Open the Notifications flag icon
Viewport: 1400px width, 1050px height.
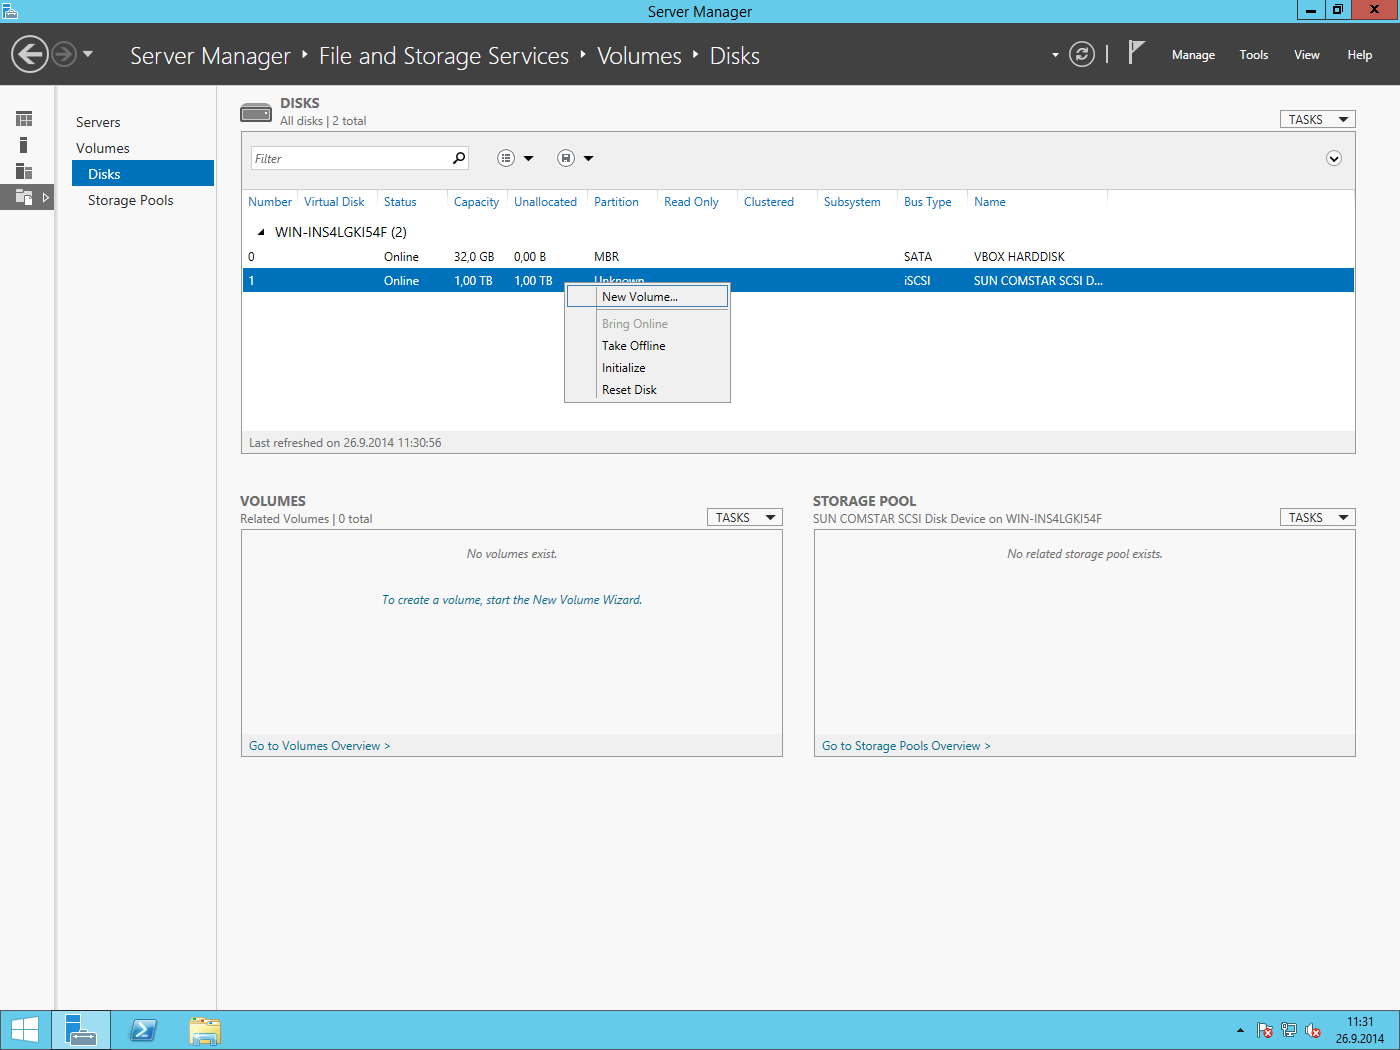point(1136,52)
